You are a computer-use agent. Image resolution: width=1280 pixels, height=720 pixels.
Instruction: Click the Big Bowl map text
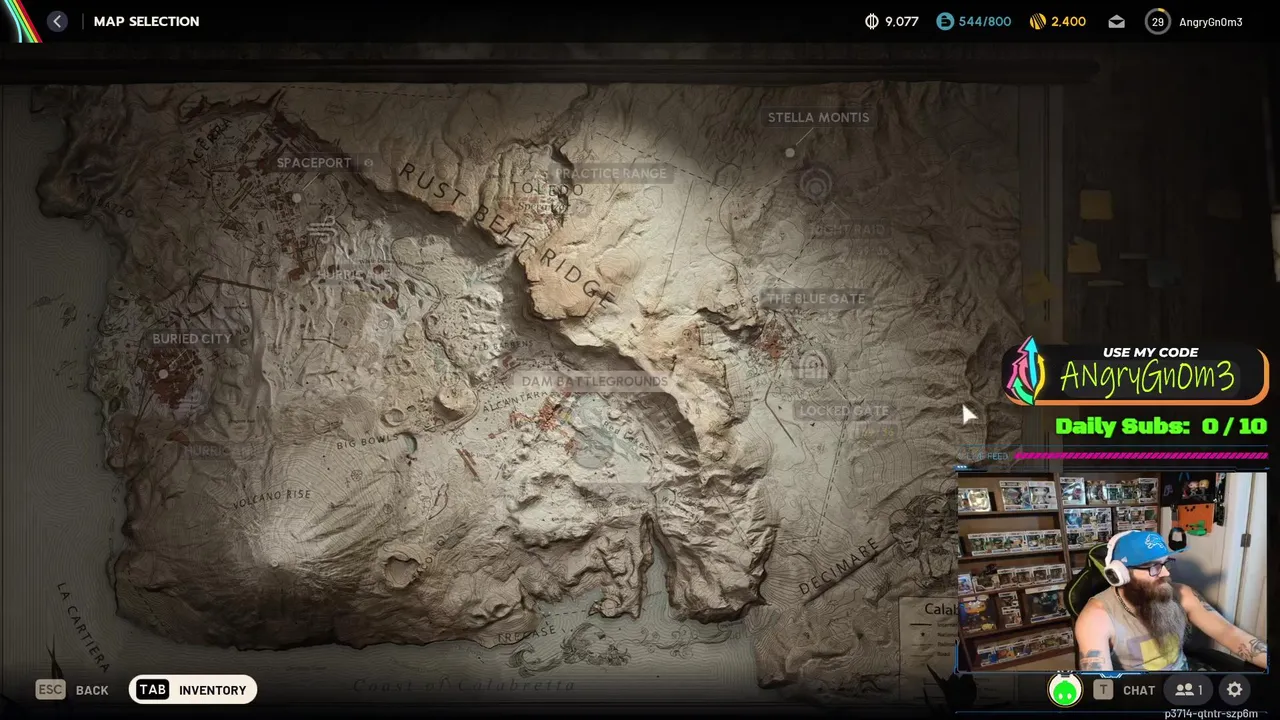coord(366,442)
